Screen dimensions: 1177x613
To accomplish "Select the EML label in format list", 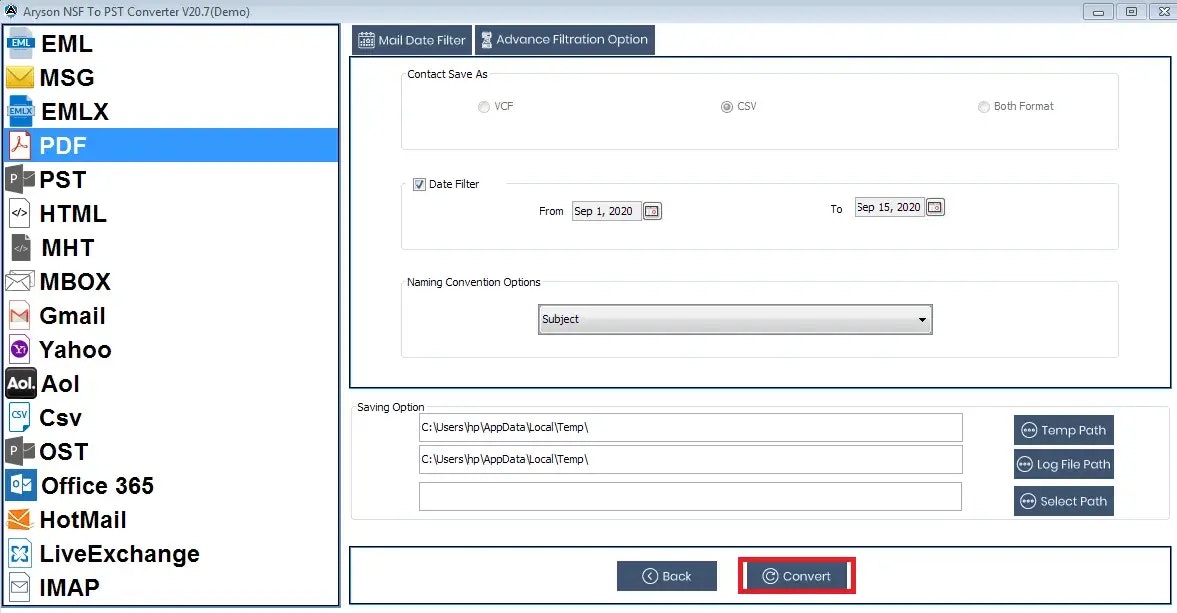I will 67,44.
